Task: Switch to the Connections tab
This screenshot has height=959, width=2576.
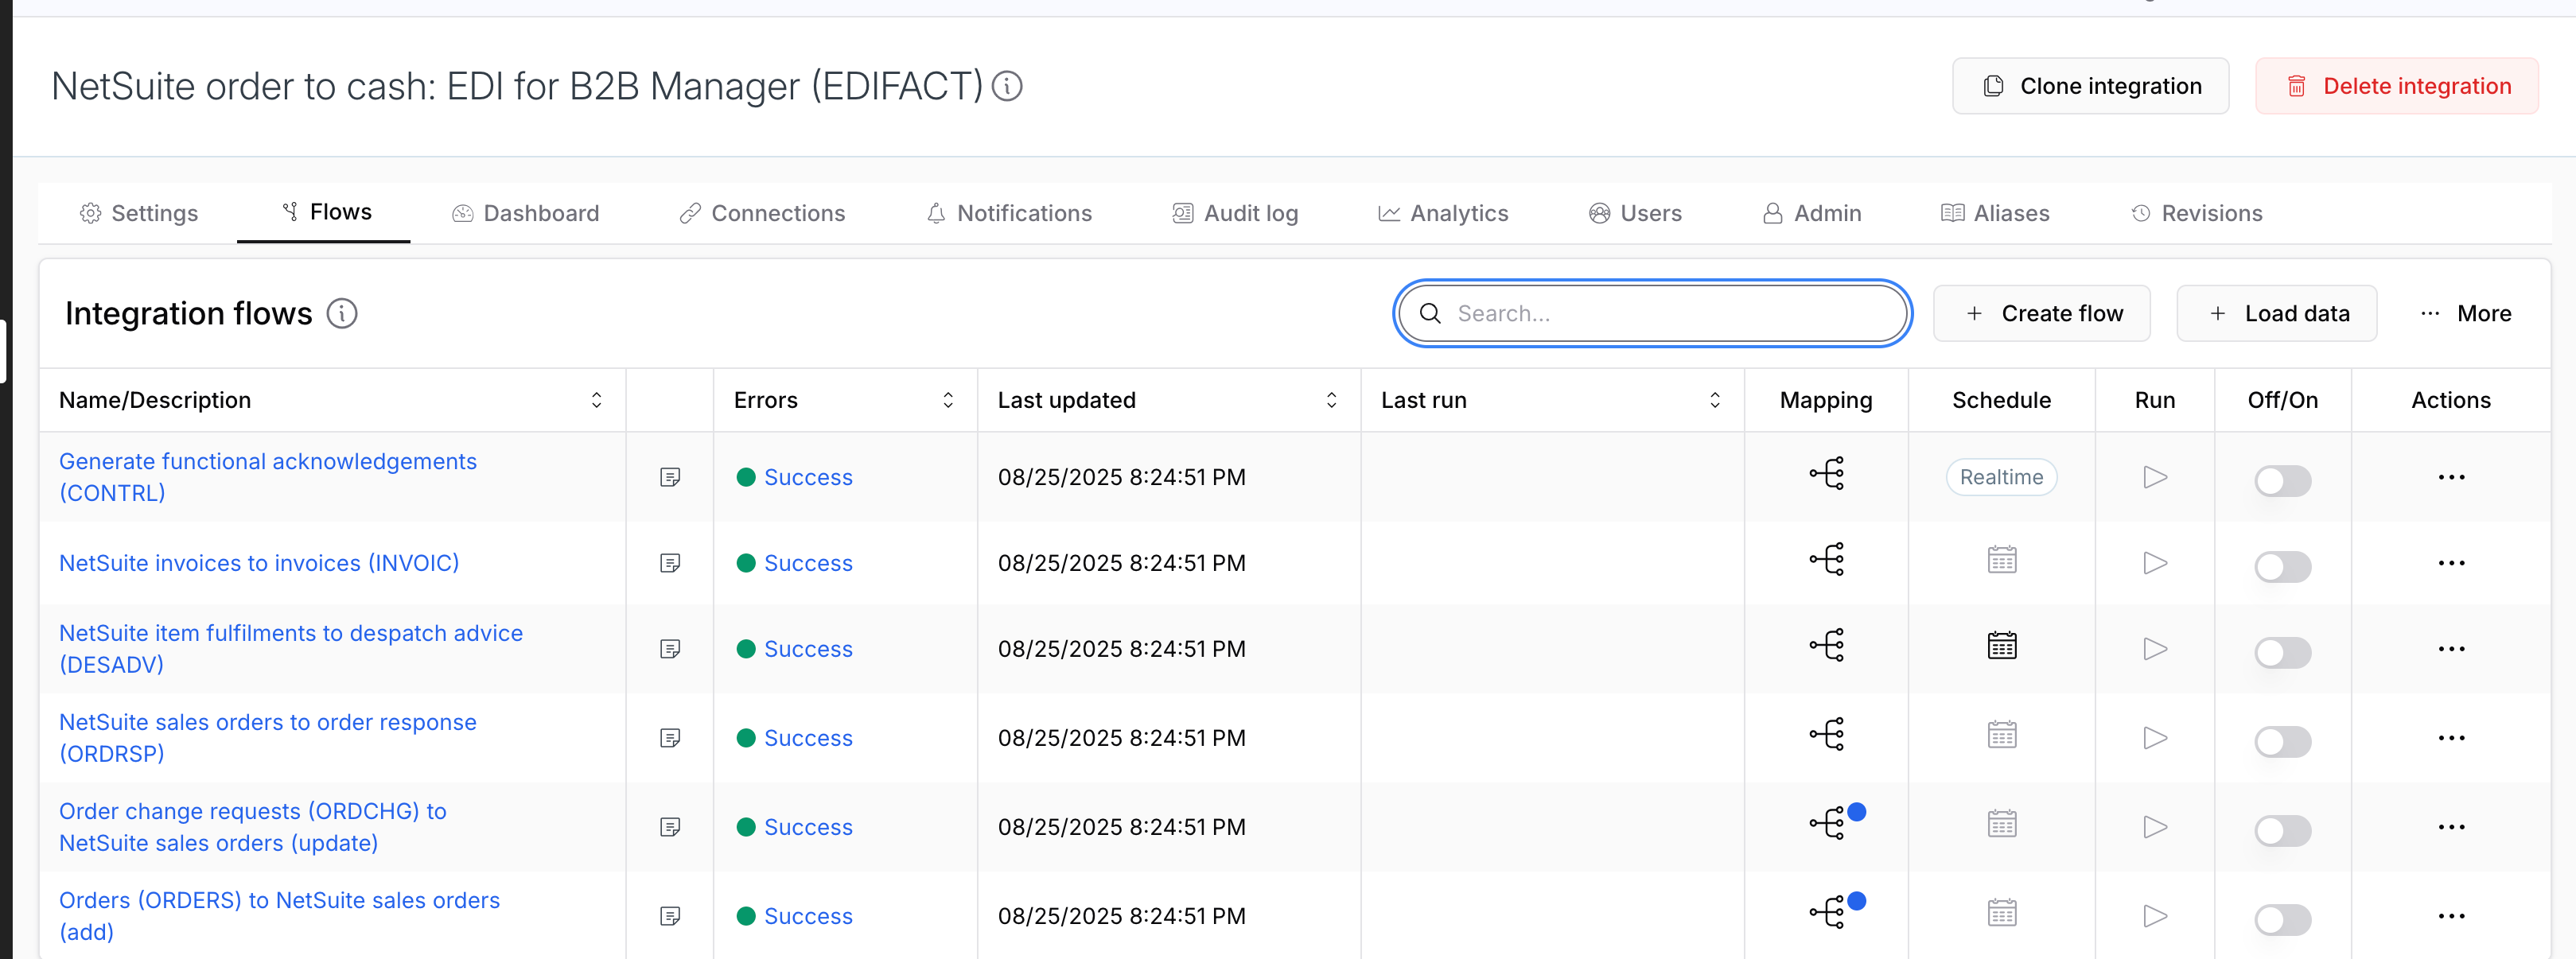Action: coord(762,213)
